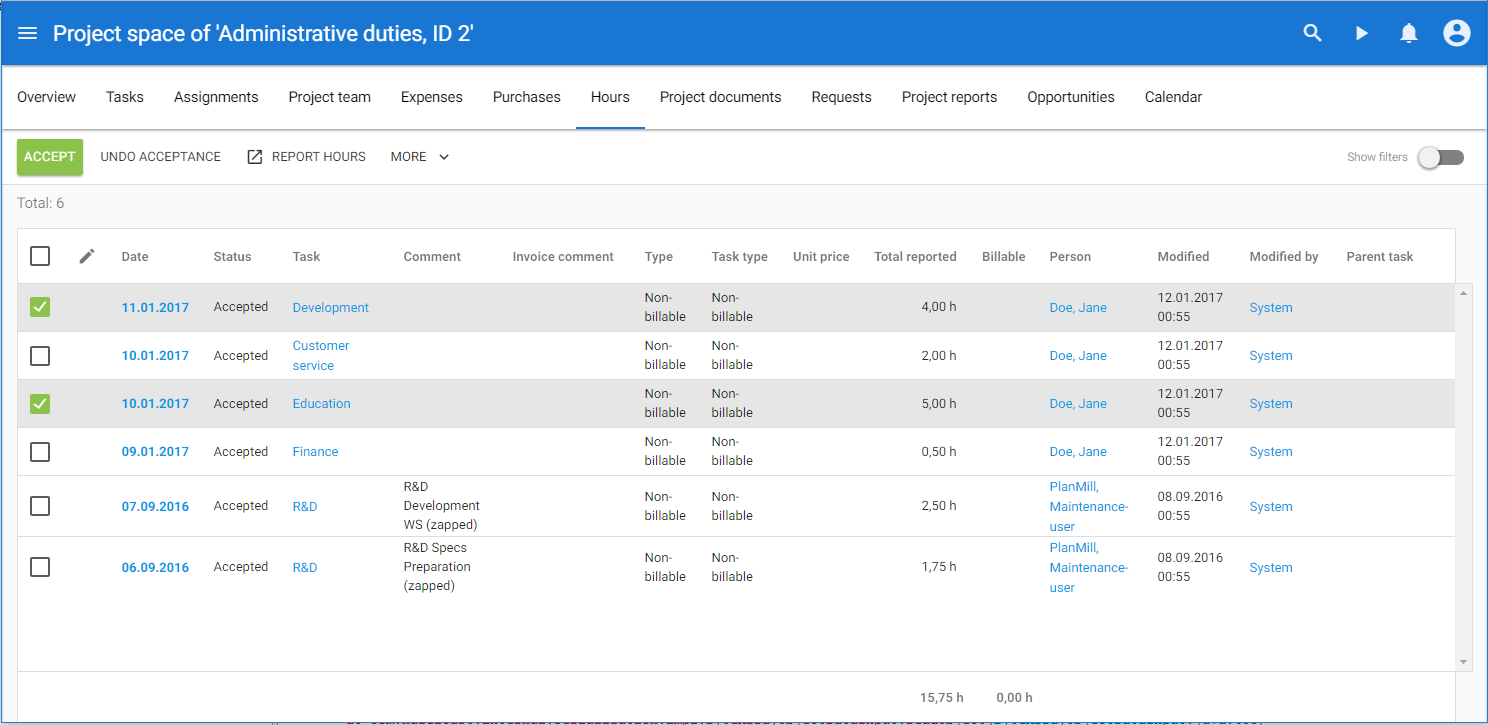Image resolution: width=1488 pixels, height=725 pixels.
Task: Open the 09.01.2017 date link
Action: (155, 452)
